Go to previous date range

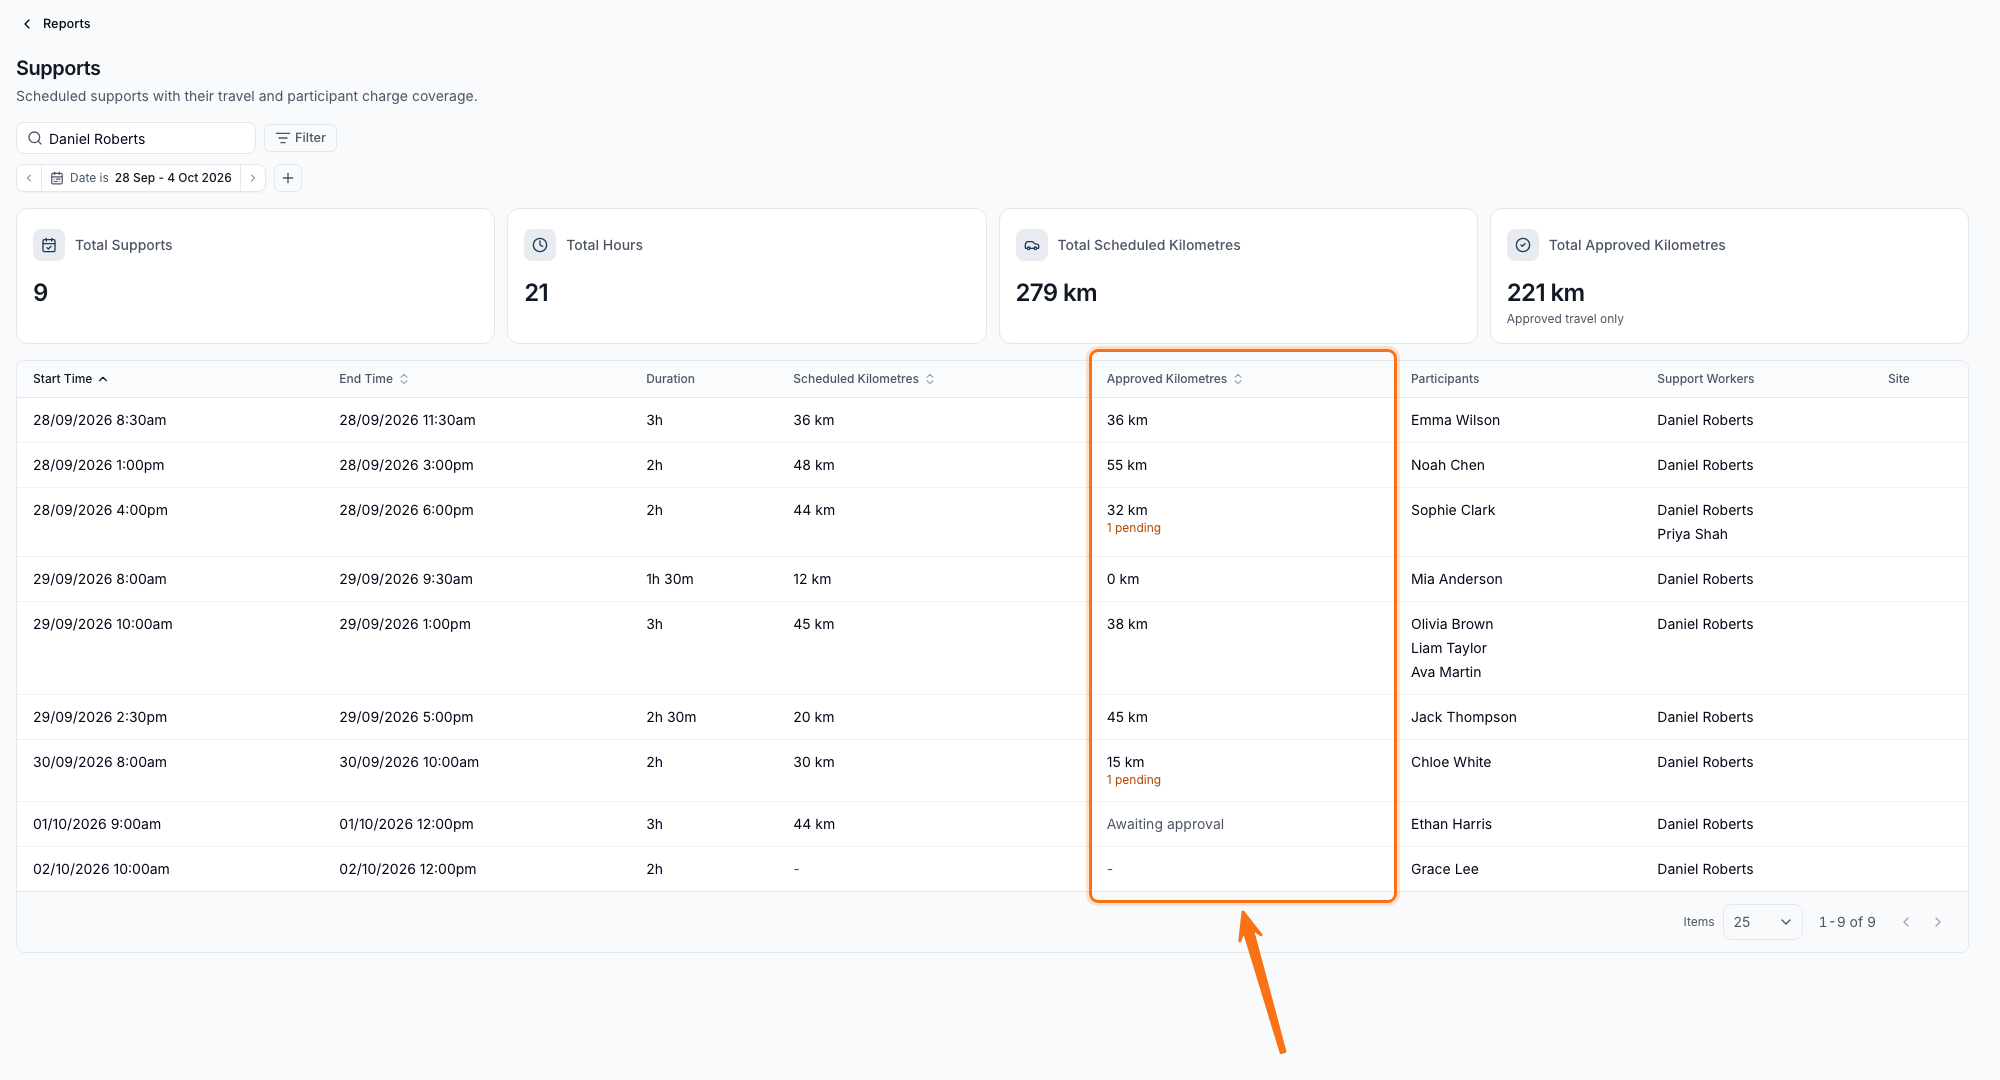[29, 178]
